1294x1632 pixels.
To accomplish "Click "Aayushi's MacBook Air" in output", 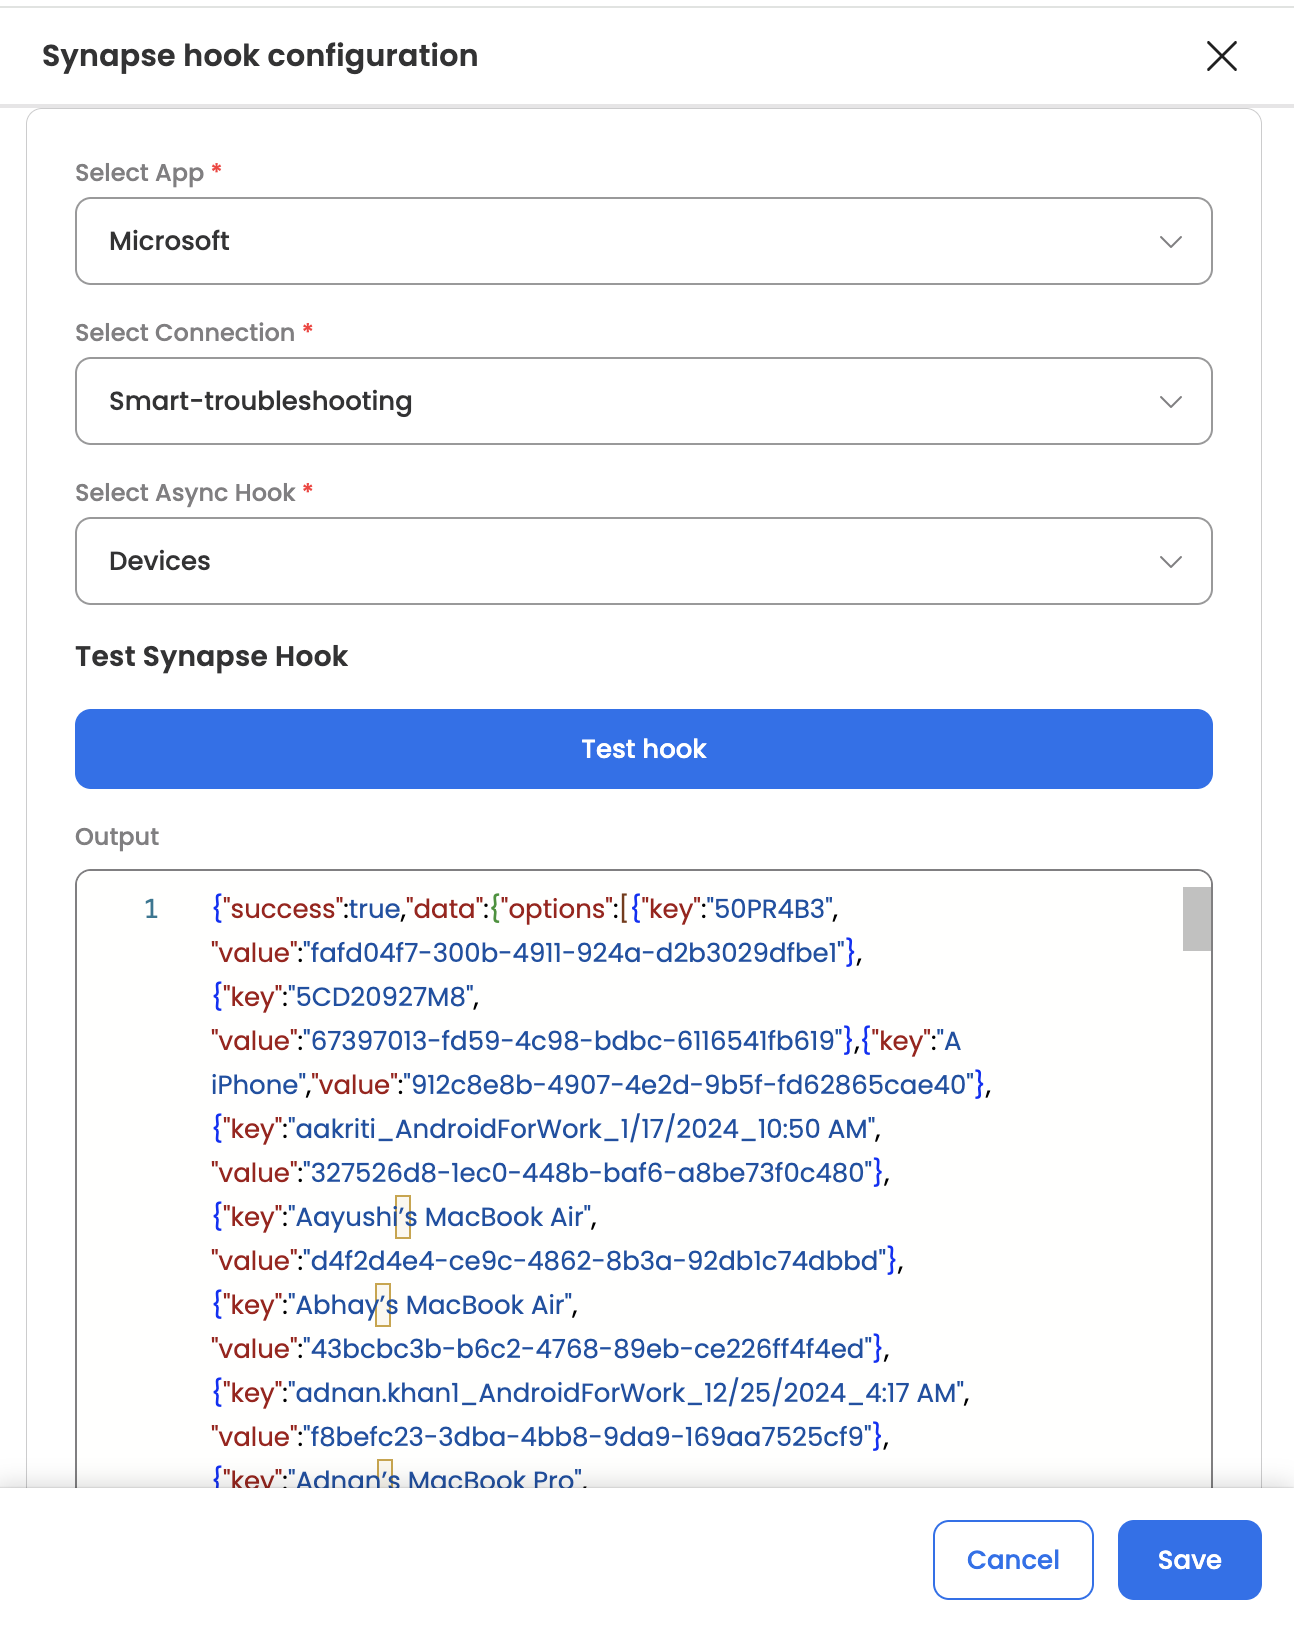I will (x=440, y=1217).
